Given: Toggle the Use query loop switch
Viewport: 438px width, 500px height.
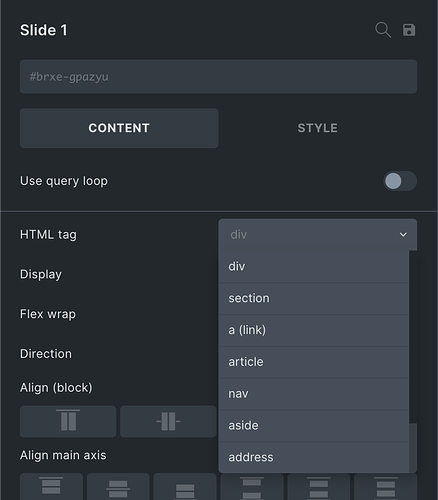Looking at the screenshot, I should point(400,181).
